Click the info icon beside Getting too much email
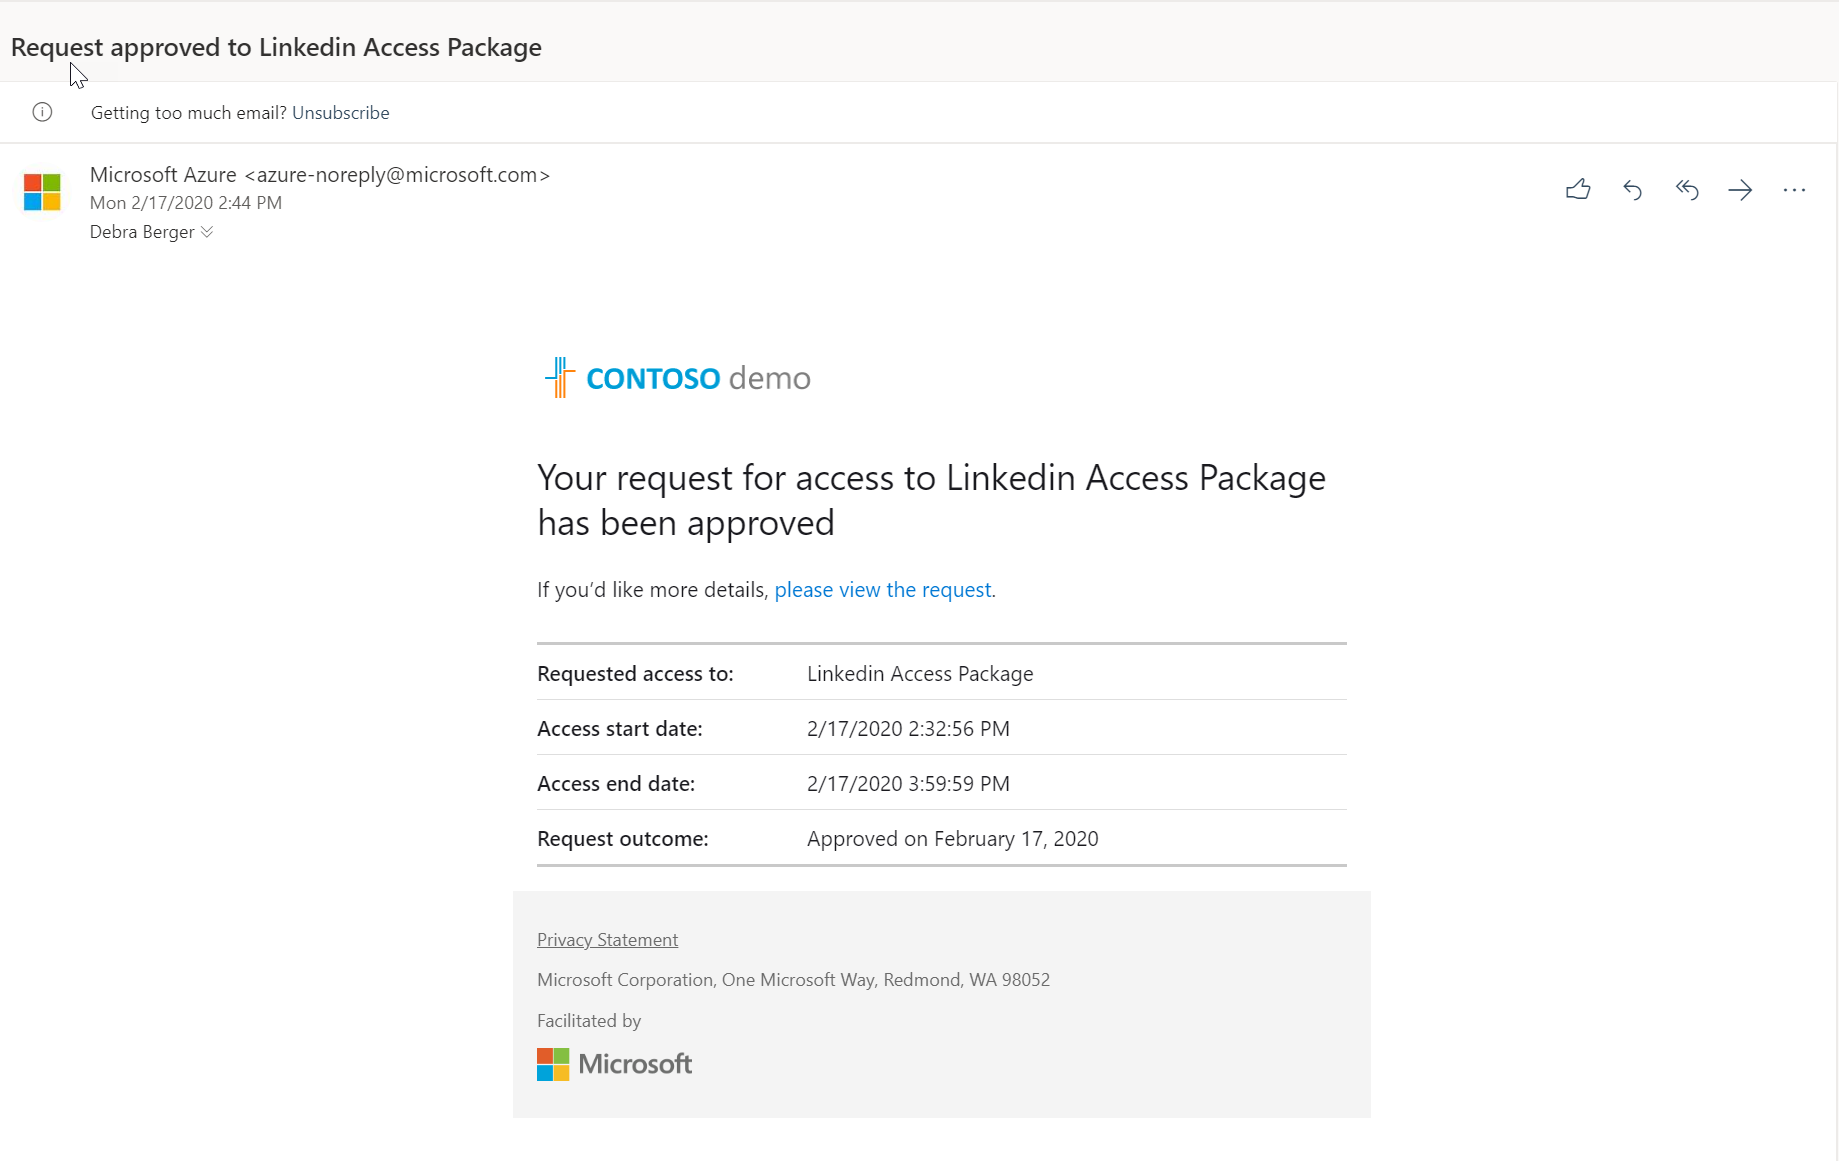 point(42,112)
